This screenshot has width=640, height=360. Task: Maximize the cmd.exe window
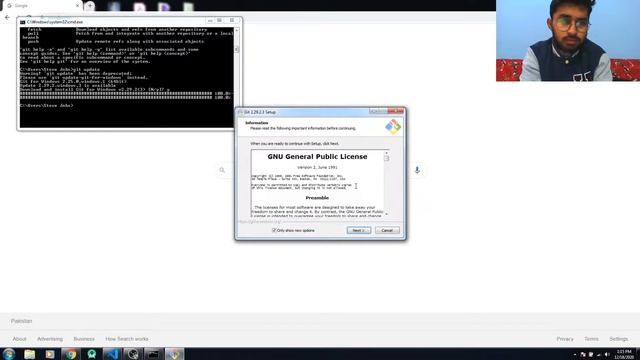tap(220, 20)
